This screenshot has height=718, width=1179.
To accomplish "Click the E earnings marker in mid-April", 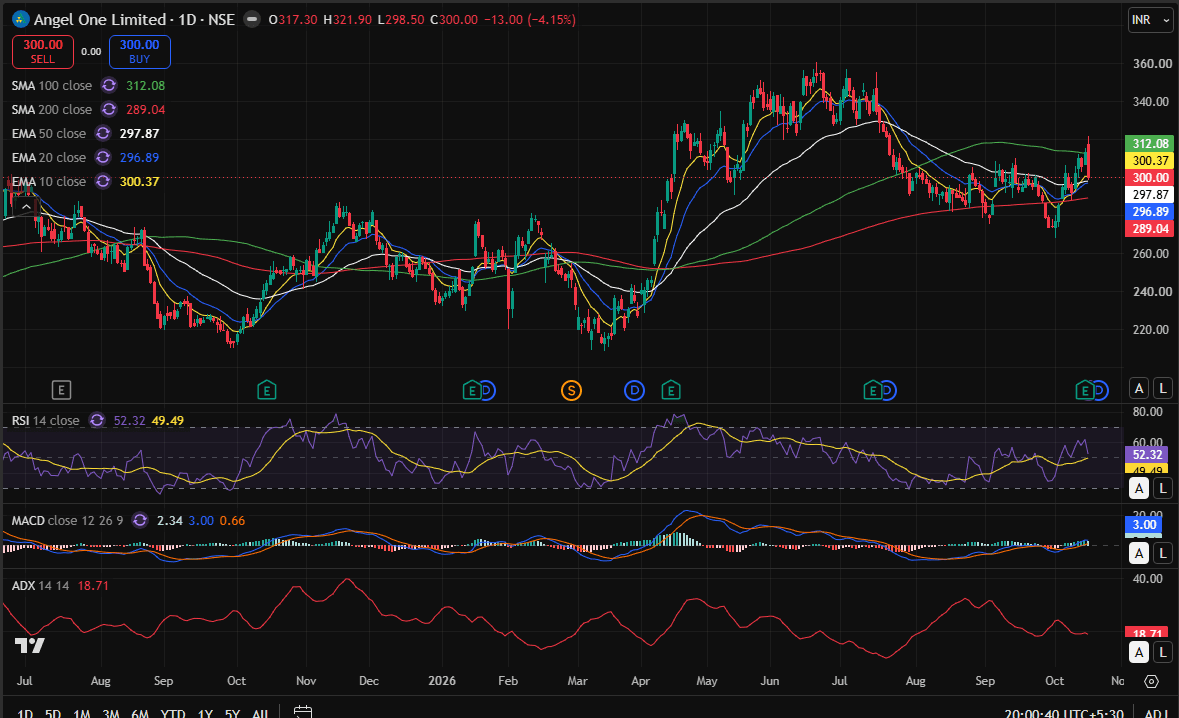I will point(671,390).
